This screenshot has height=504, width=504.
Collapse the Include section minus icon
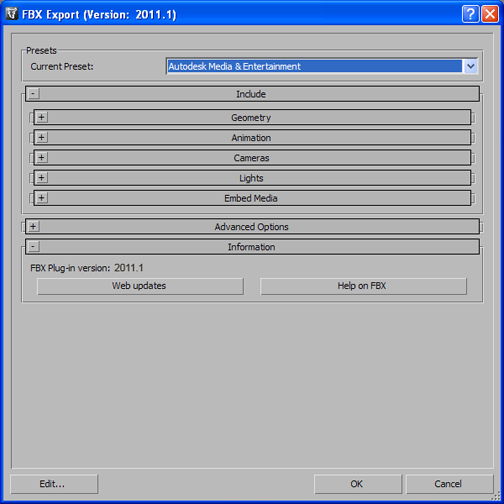(x=33, y=94)
